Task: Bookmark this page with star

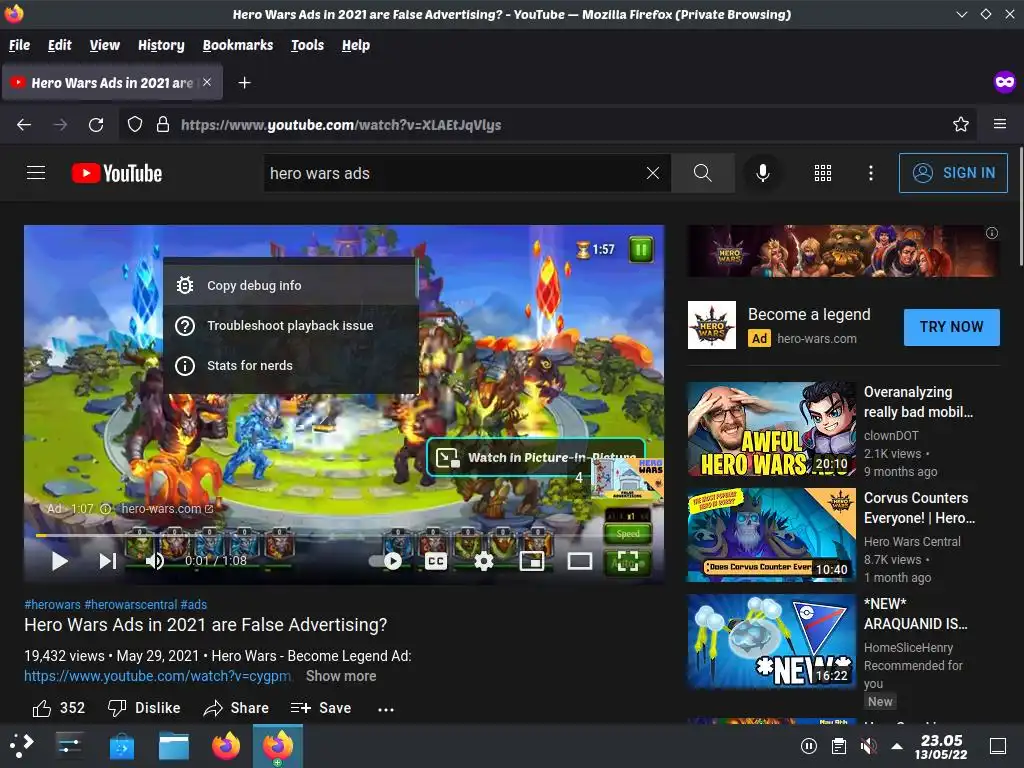Action: [961, 124]
